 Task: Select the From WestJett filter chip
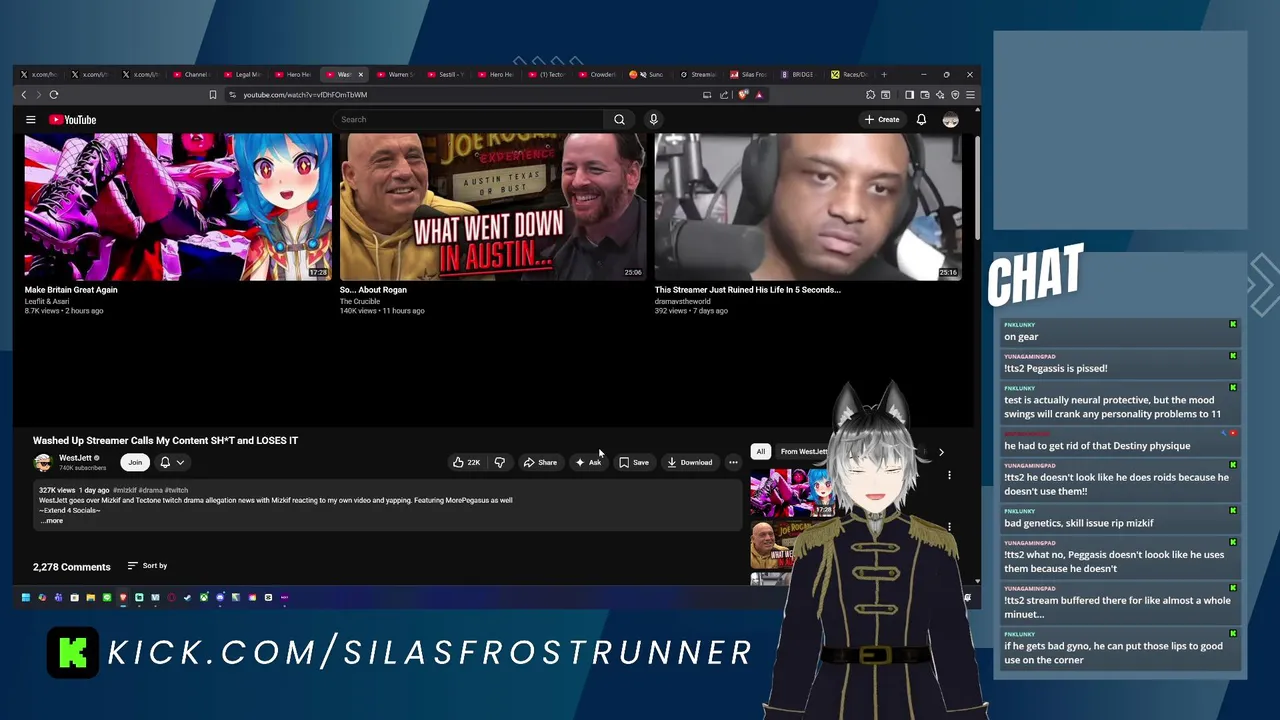pyautogui.click(x=803, y=452)
